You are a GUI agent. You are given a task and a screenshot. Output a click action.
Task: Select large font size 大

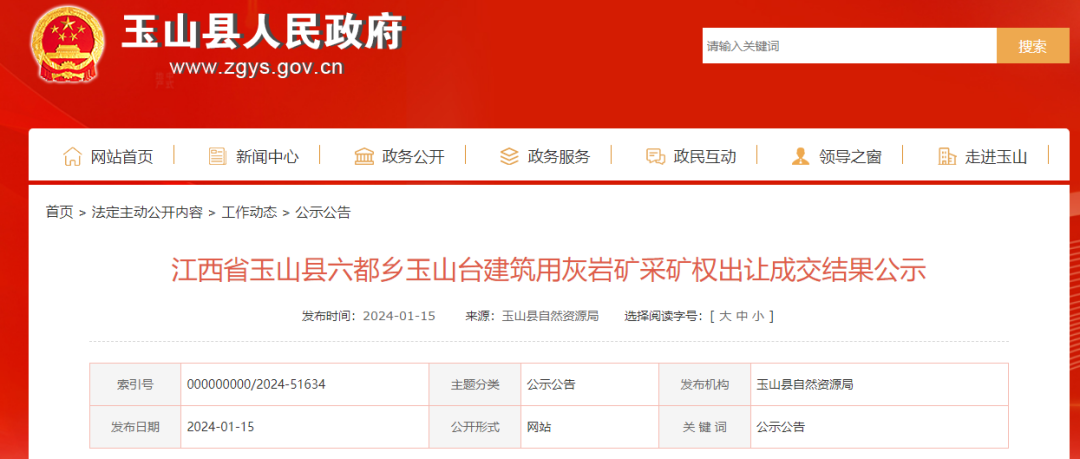pyautogui.click(x=725, y=316)
